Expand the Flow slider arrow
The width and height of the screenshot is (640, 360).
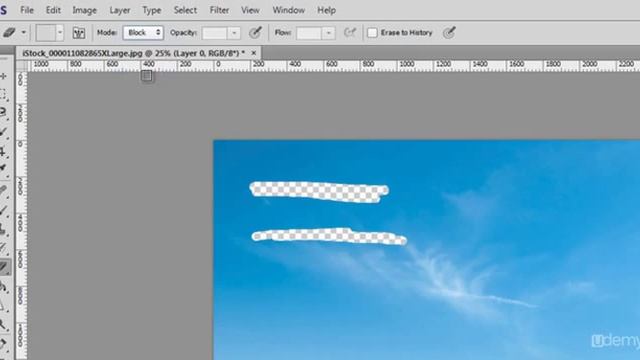(x=328, y=33)
